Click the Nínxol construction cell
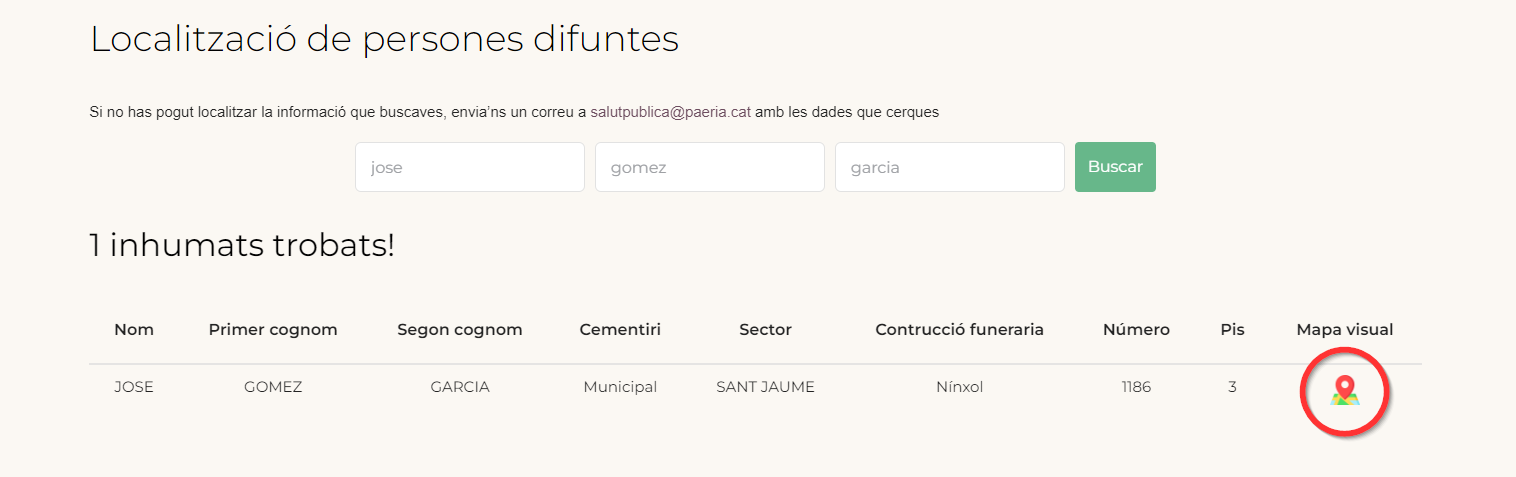Image resolution: width=1516 pixels, height=477 pixels. (x=960, y=387)
